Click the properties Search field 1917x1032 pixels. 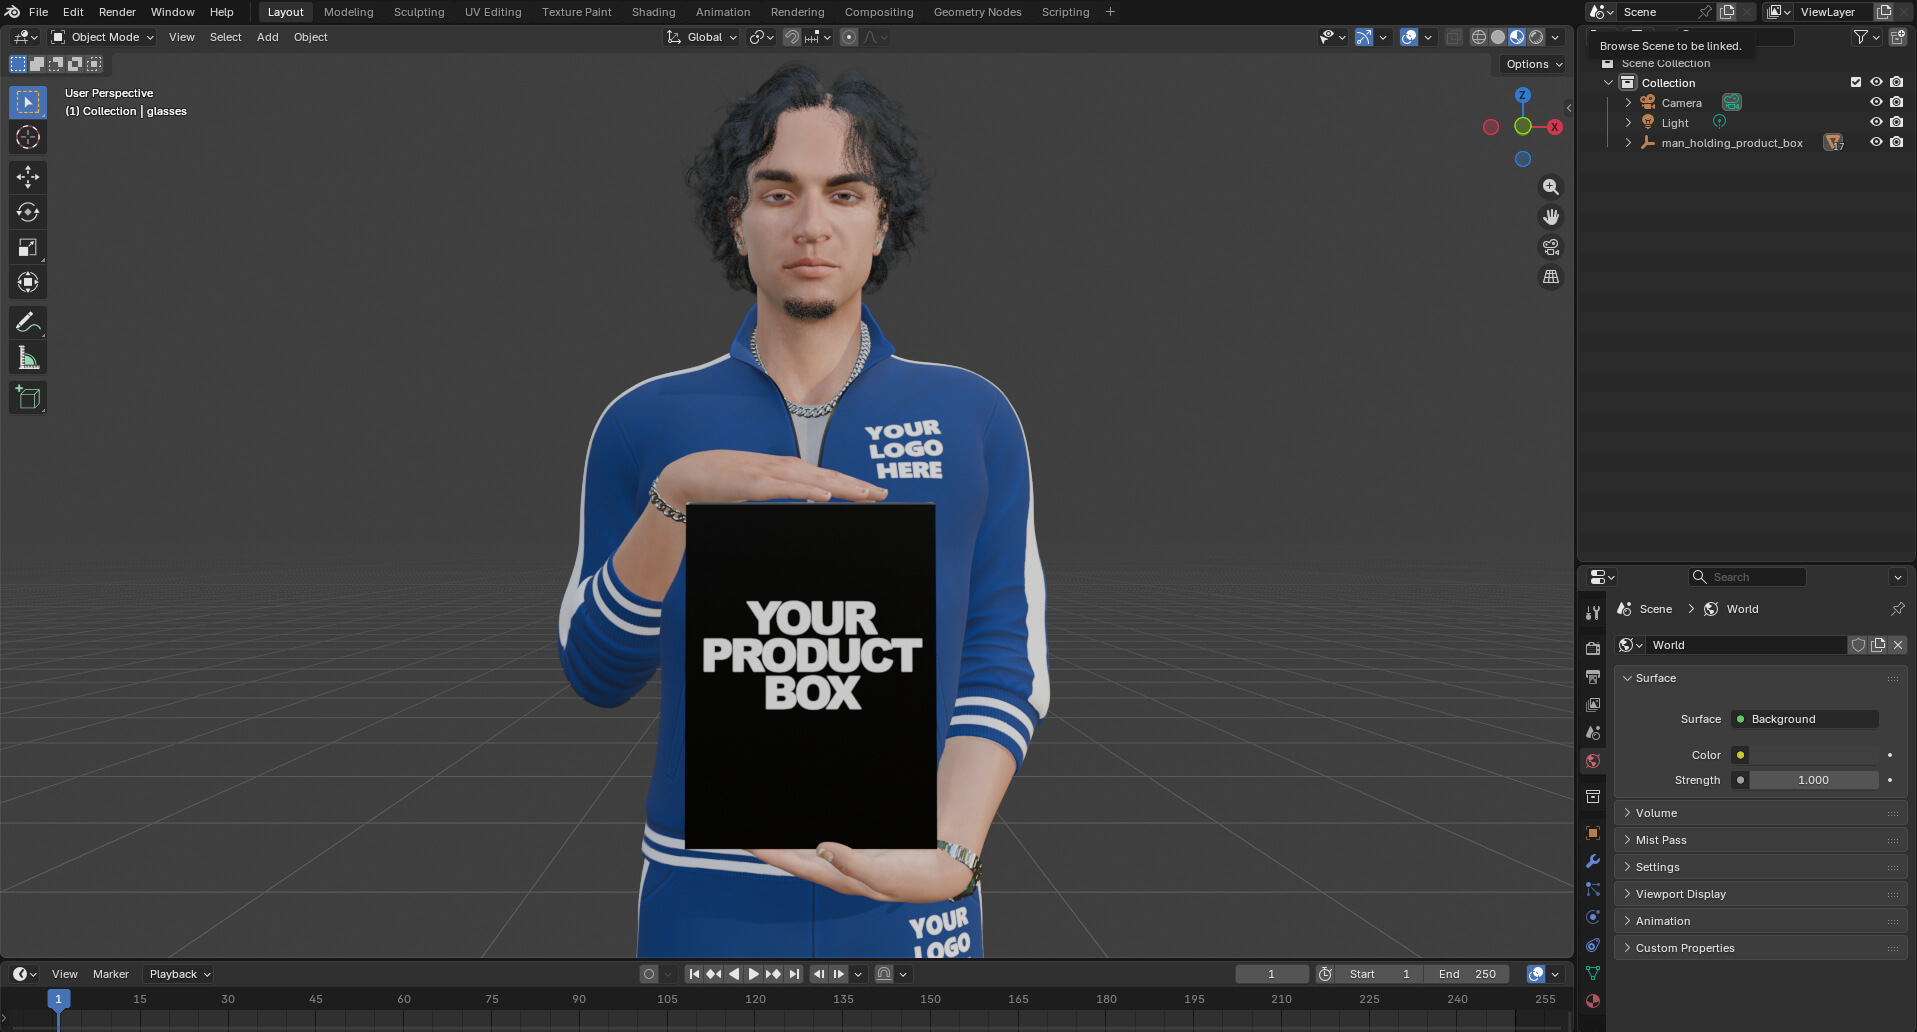[1747, 577]
